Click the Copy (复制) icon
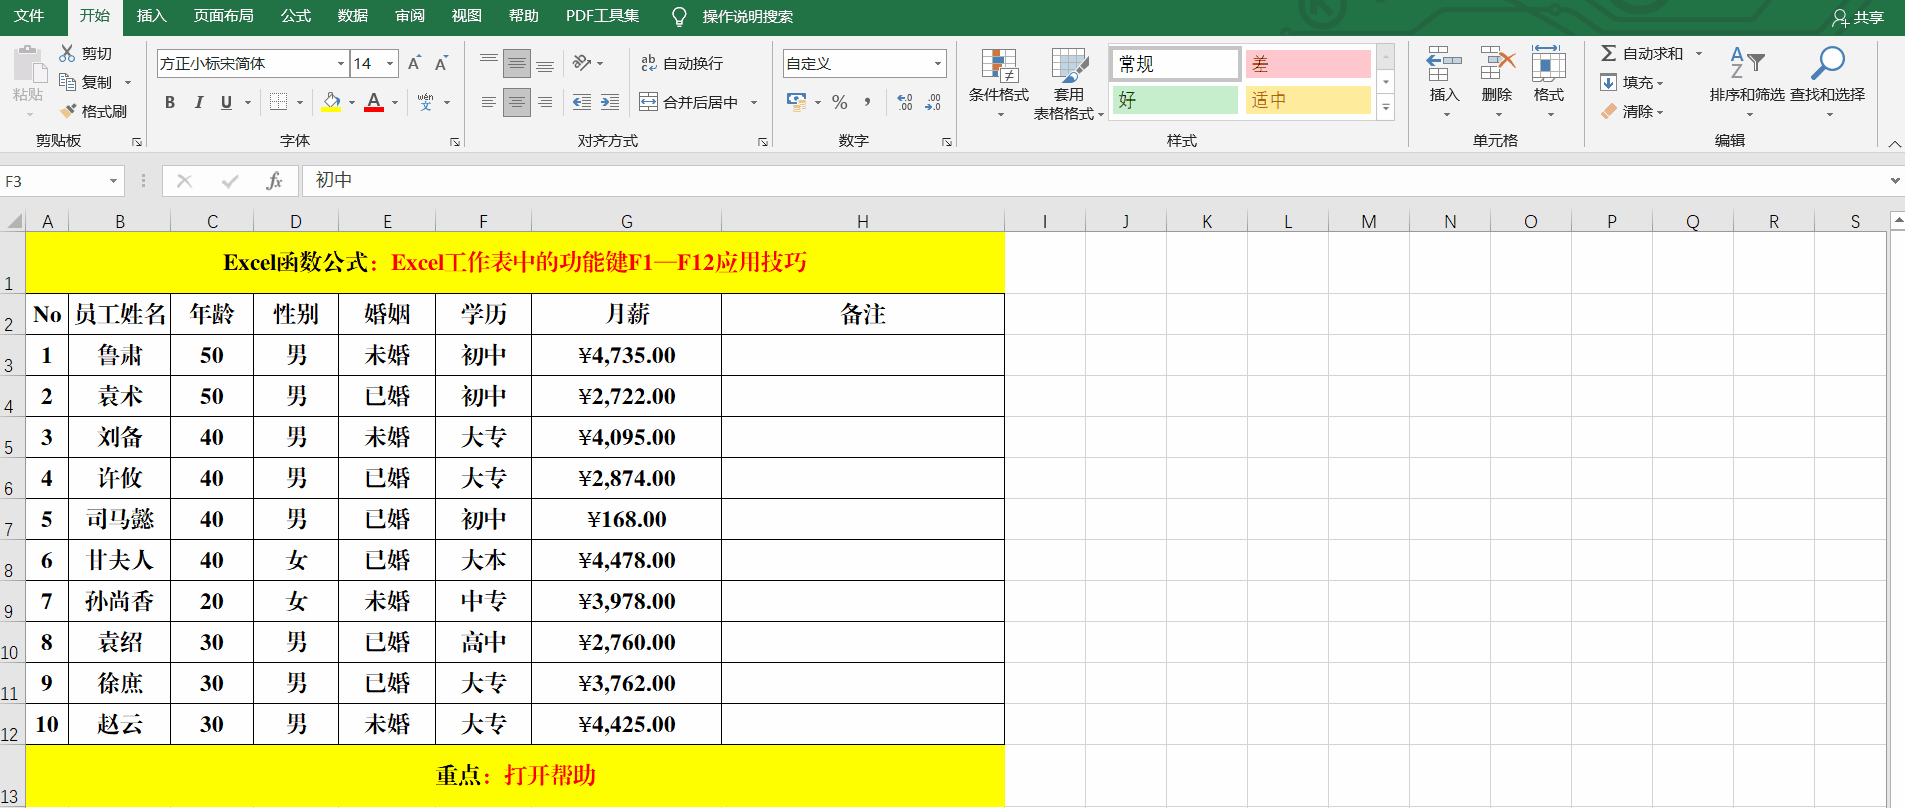1905x808 pixels. point(67,82)
